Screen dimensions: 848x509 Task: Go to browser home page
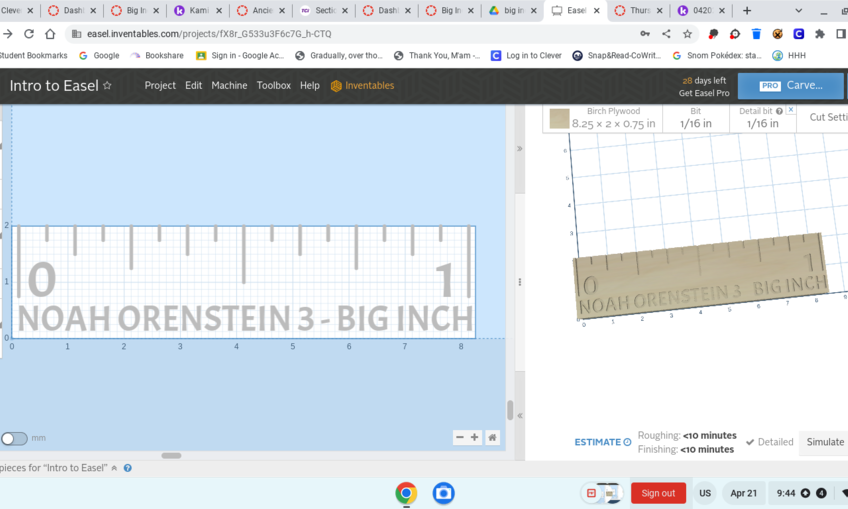50,34
